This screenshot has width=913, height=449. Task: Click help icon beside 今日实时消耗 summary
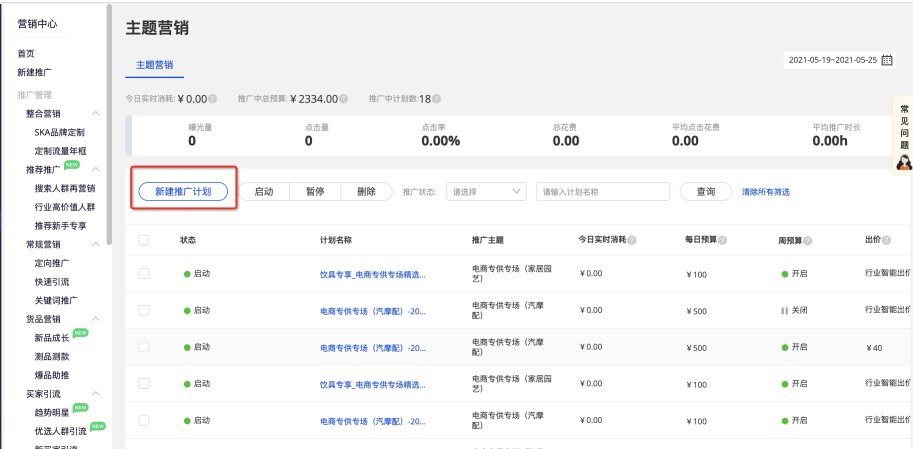(x=214, y=99)
